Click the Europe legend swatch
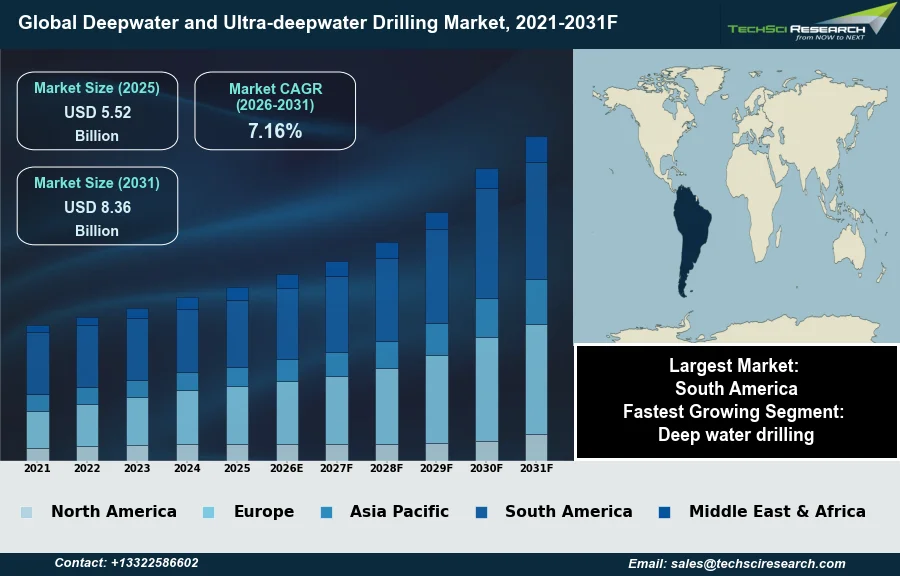This screenshot has height=576, width=900. click(209, 512)
